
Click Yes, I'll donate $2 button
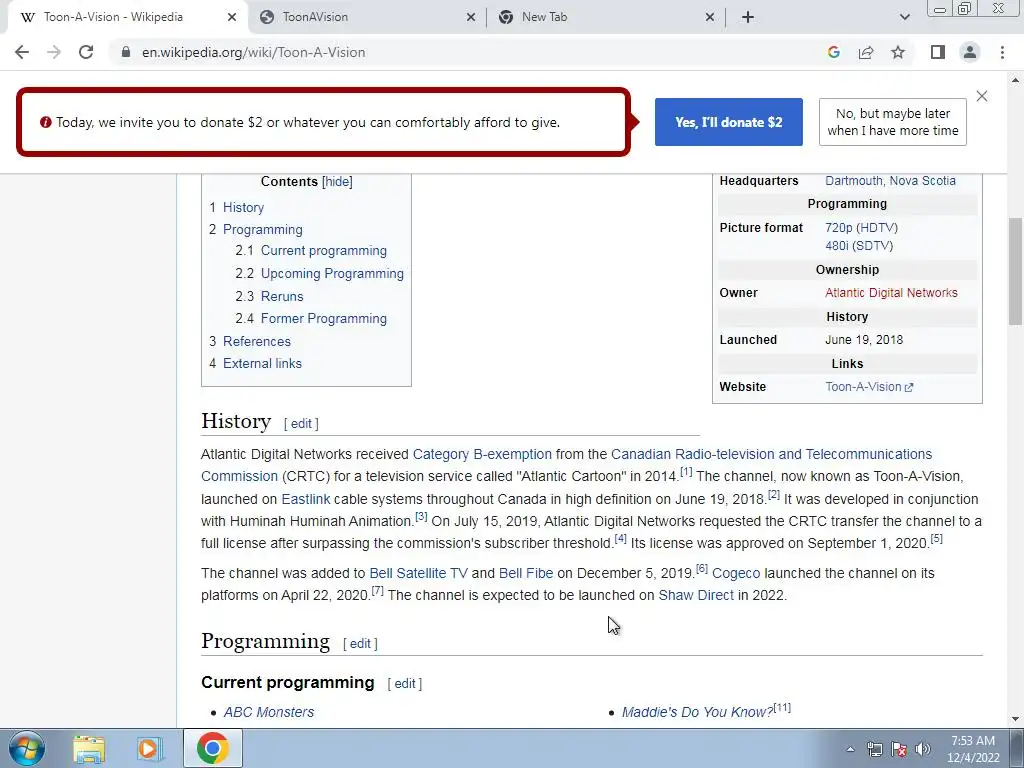click(729, 122)
